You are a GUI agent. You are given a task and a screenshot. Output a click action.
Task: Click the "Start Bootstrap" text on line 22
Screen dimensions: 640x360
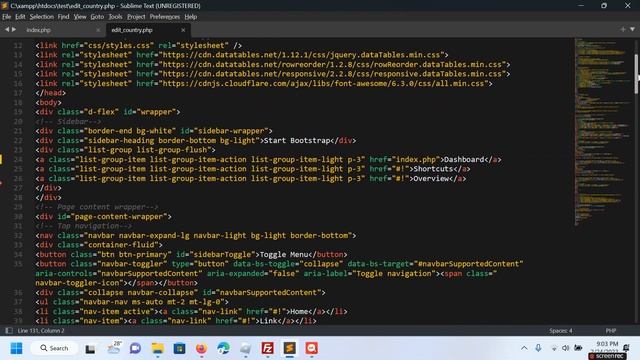tap(297, 140)
